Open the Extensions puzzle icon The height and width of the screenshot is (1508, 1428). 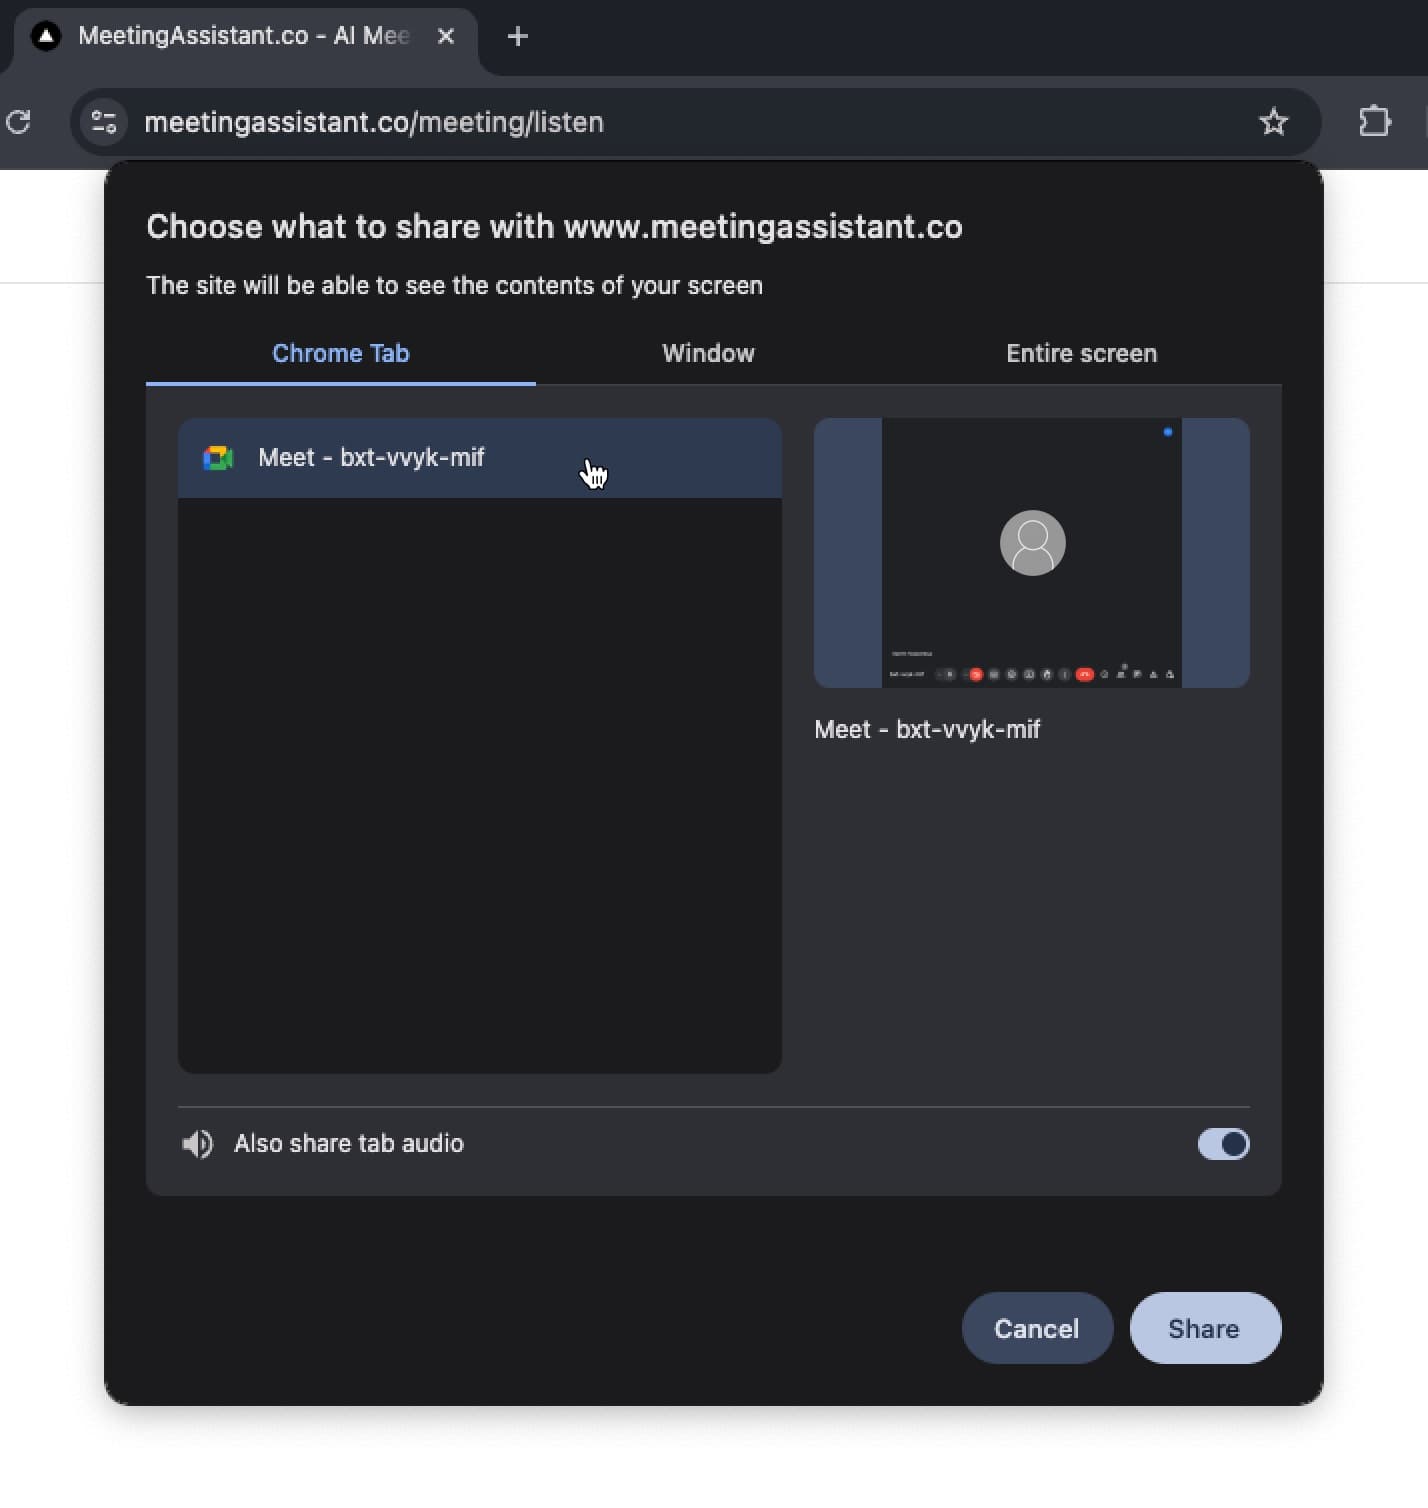1375,122
